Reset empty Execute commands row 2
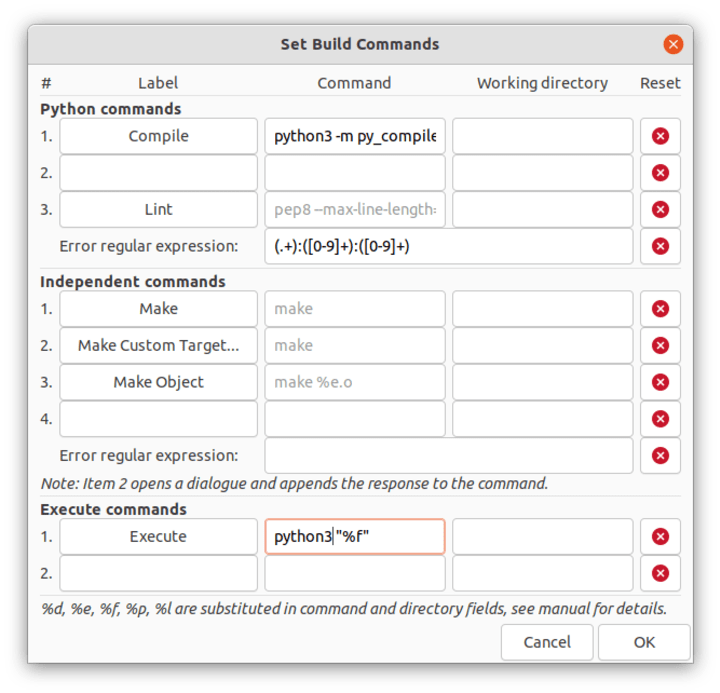The height and width of the screenshot is (693, 720). click(x=660, y=573)
